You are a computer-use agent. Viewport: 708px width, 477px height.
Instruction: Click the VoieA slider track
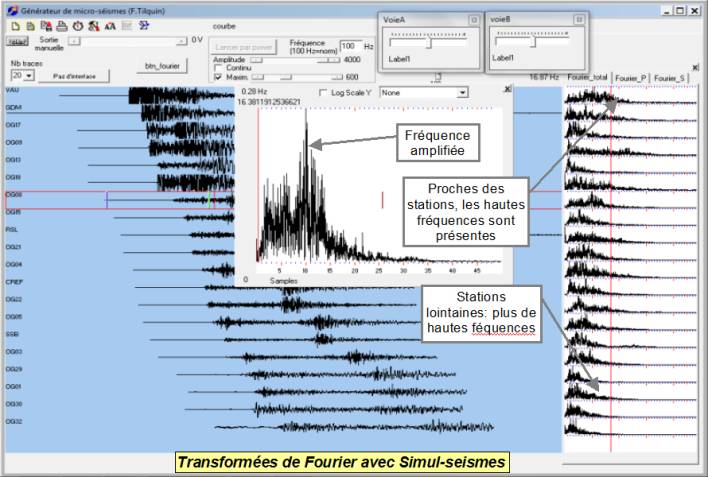[x=430, y=43]
